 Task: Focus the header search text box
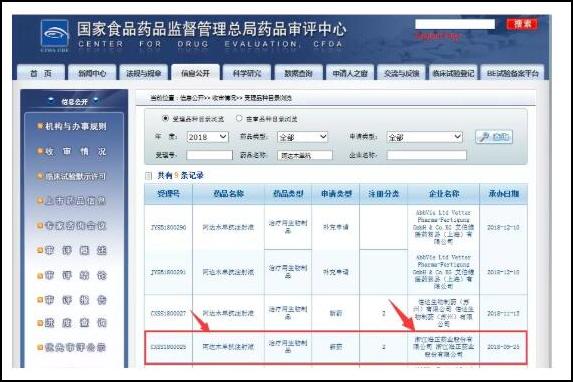tap(455, 24)
